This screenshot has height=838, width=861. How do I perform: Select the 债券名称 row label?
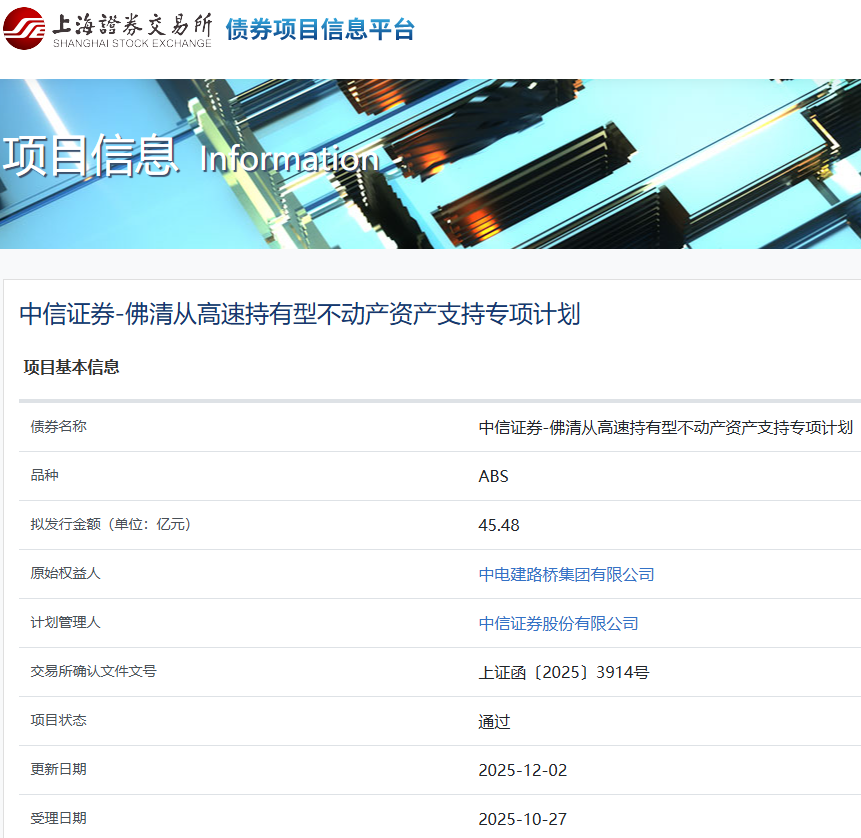(x=58, y=427)
